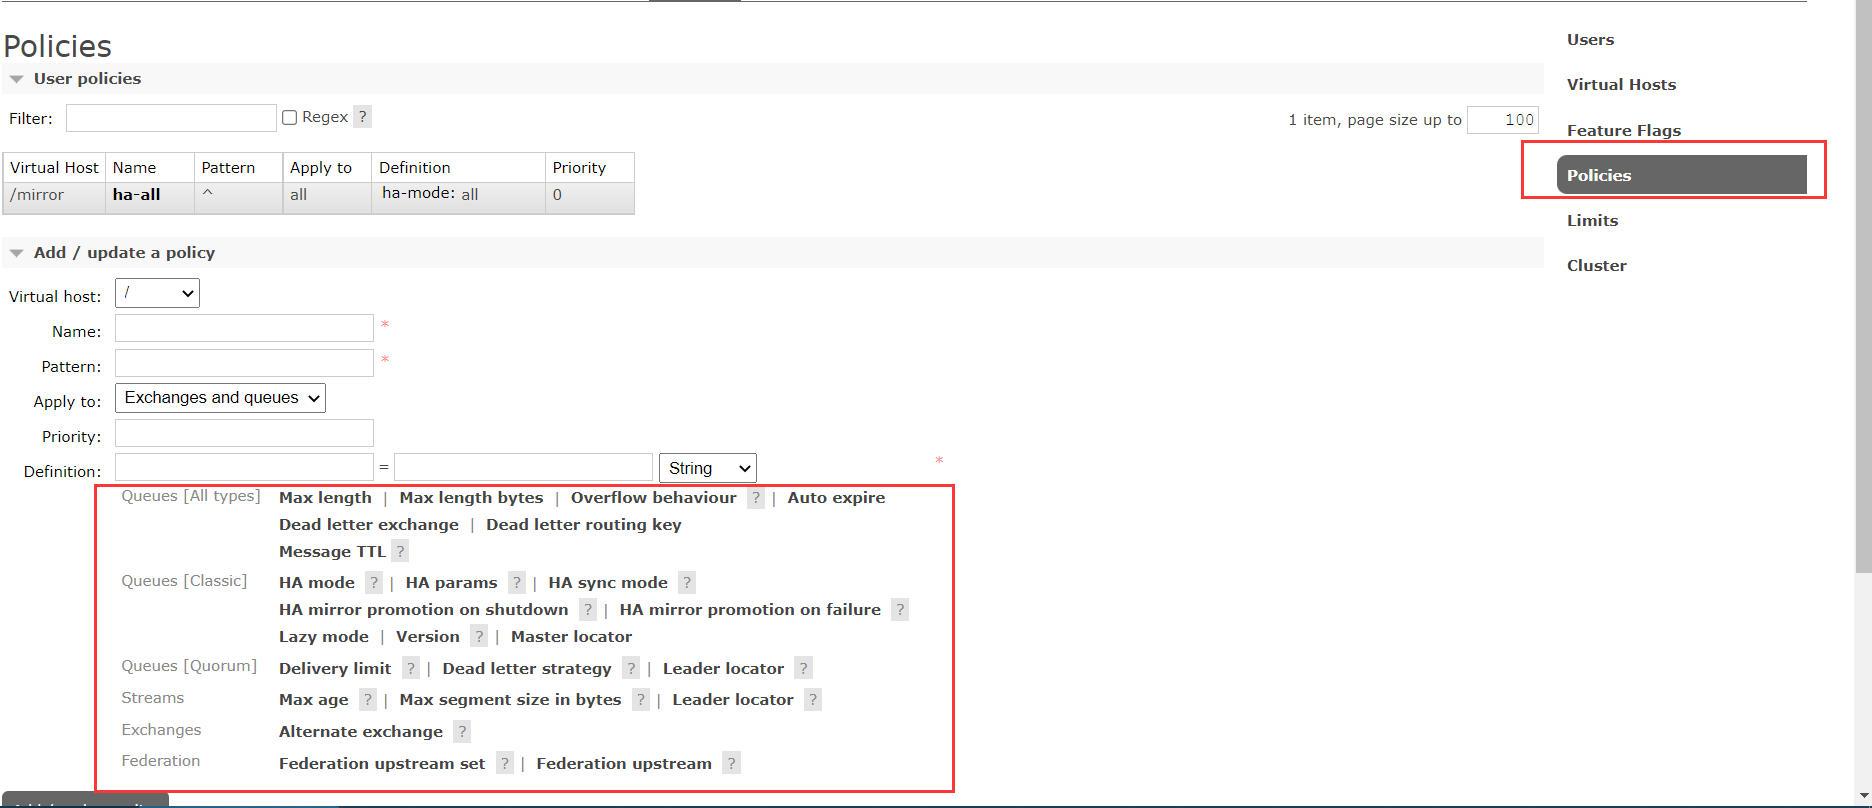This screenshot has width=1872, height=808.
Task: Open the Limits page
Action: (1592, 221)
